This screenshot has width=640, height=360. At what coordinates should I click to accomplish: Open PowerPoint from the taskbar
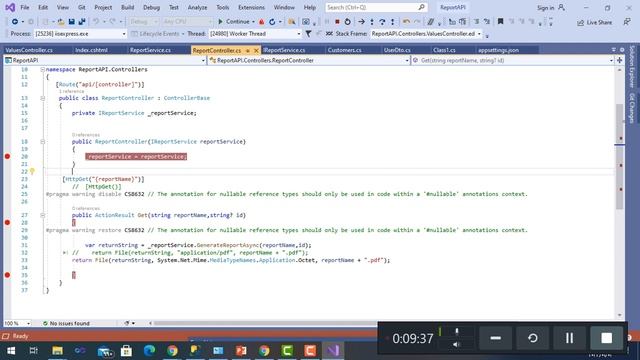click(241, 351)
